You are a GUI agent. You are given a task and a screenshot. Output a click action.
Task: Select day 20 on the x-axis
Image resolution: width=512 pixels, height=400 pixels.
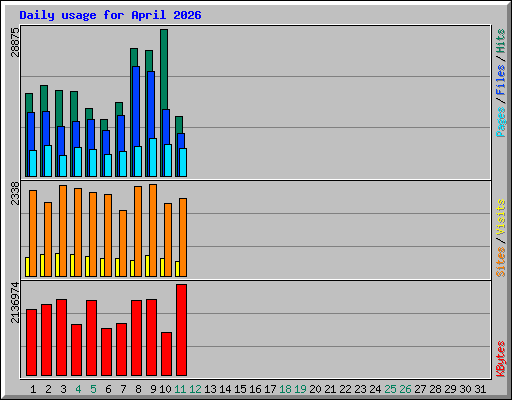point(315,389)
